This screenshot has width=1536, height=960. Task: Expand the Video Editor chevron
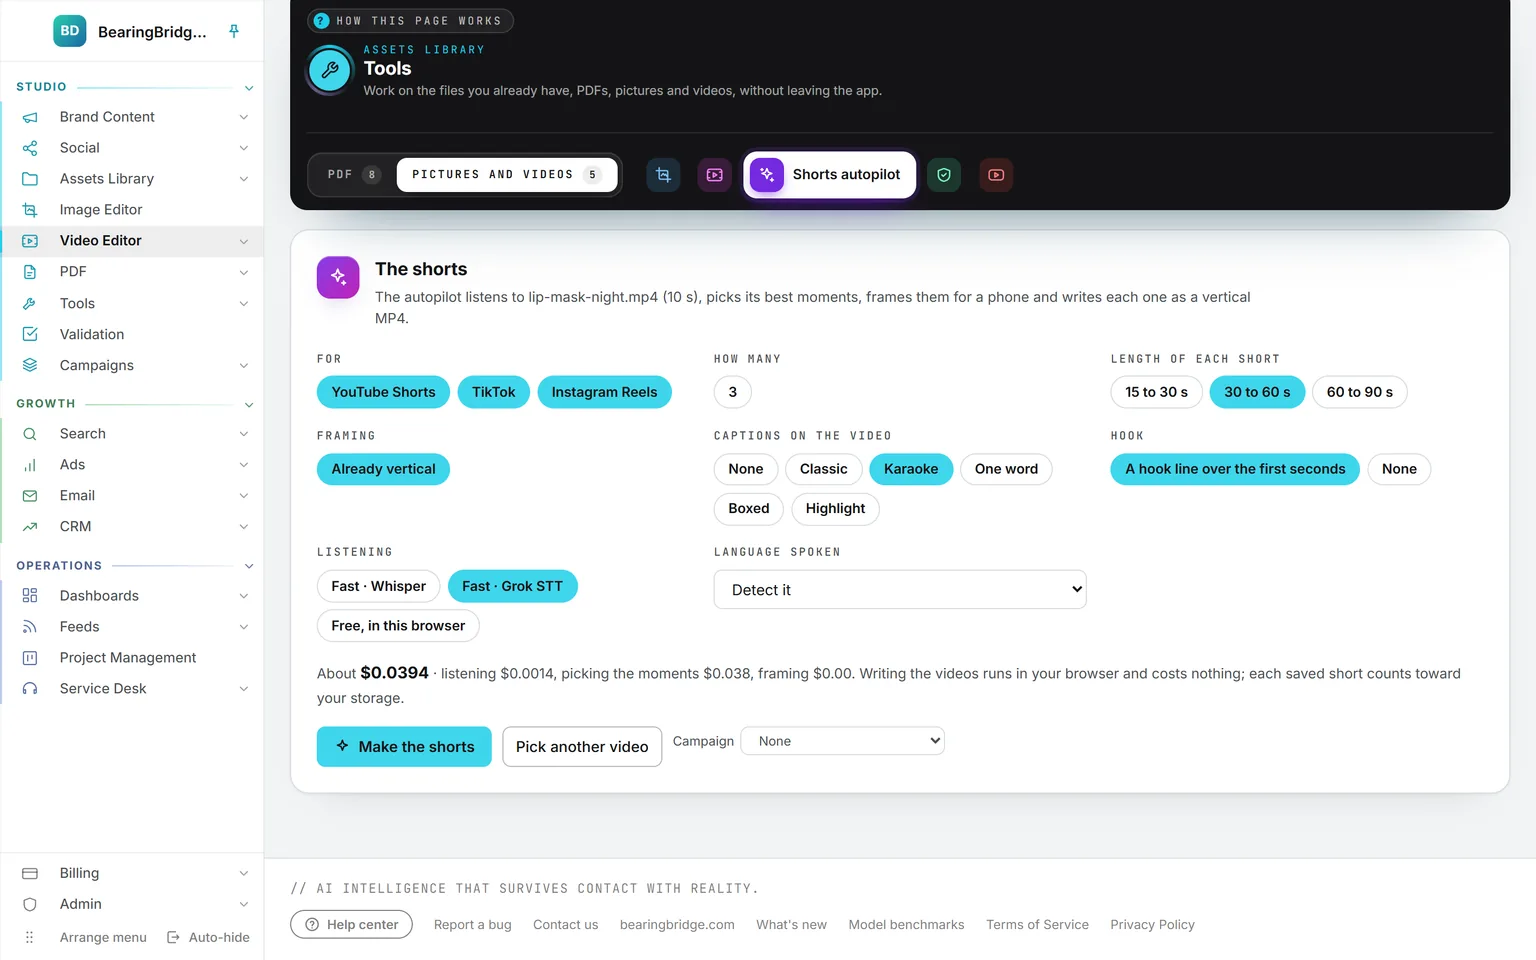click(x=244, y=241)
